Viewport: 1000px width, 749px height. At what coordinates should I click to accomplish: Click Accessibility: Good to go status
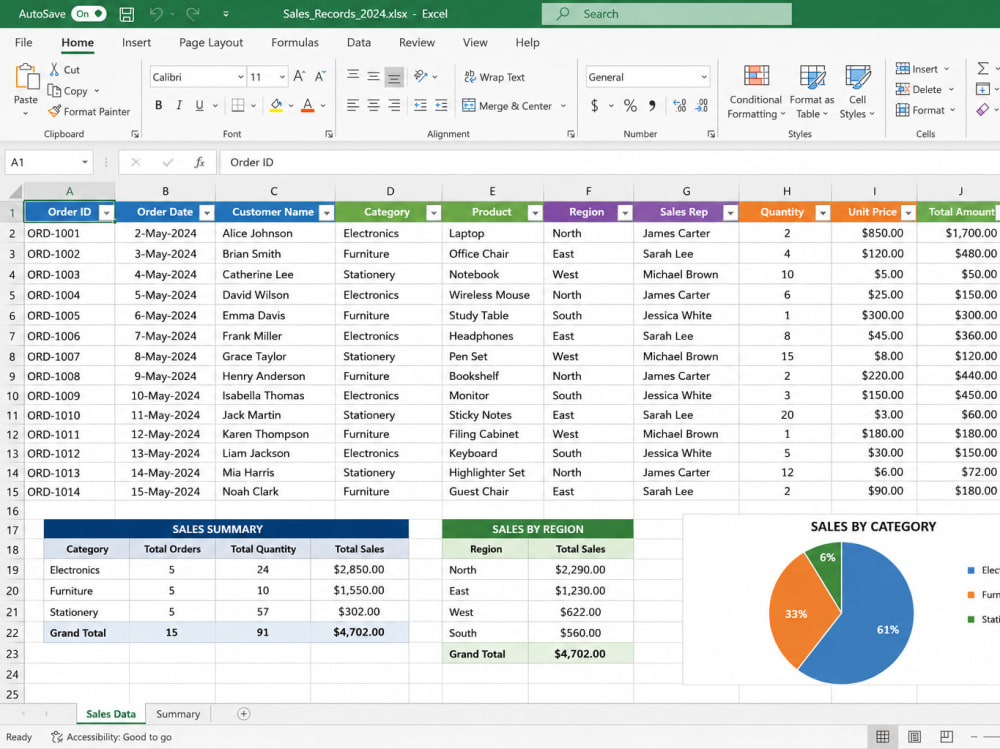pos(112,737)
